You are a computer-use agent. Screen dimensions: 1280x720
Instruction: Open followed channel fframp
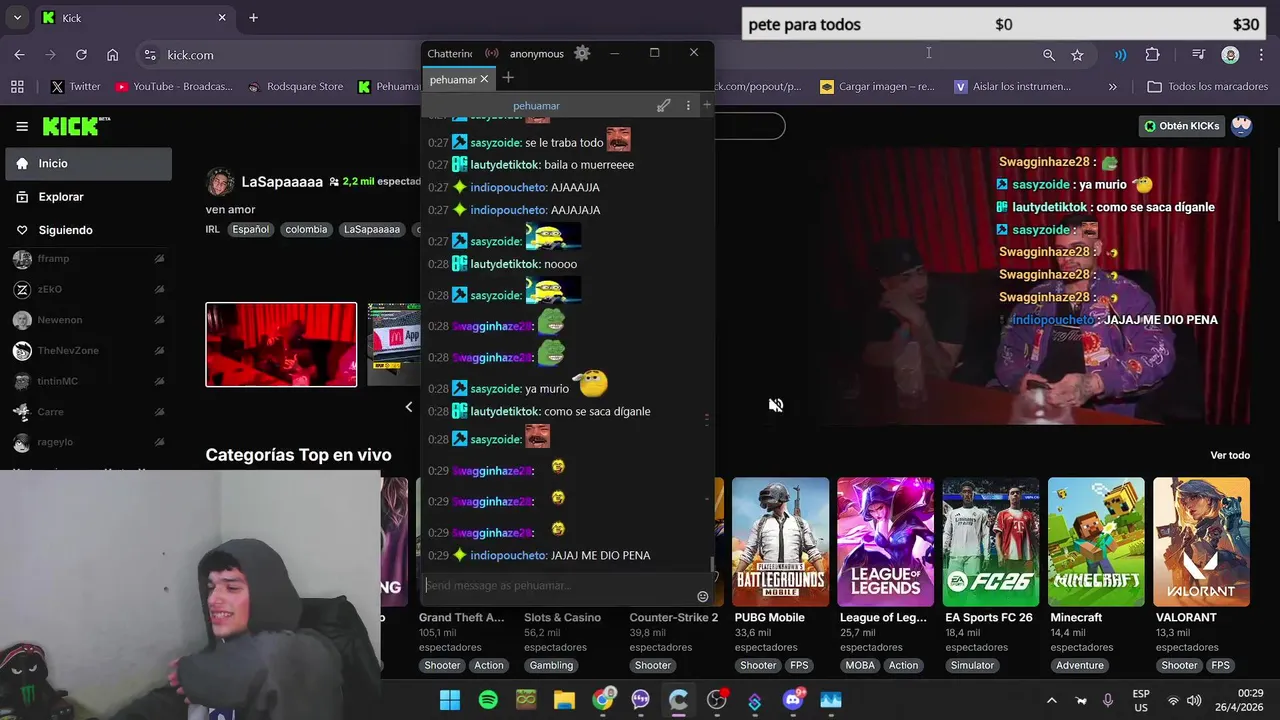pos(89,259)
